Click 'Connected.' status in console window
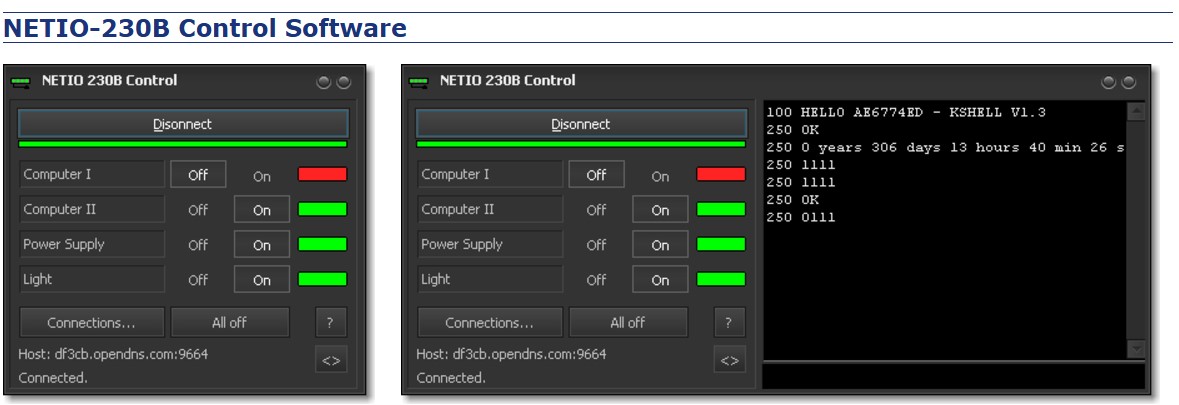This screenshot has height=405, width=1179. point(451,378)
